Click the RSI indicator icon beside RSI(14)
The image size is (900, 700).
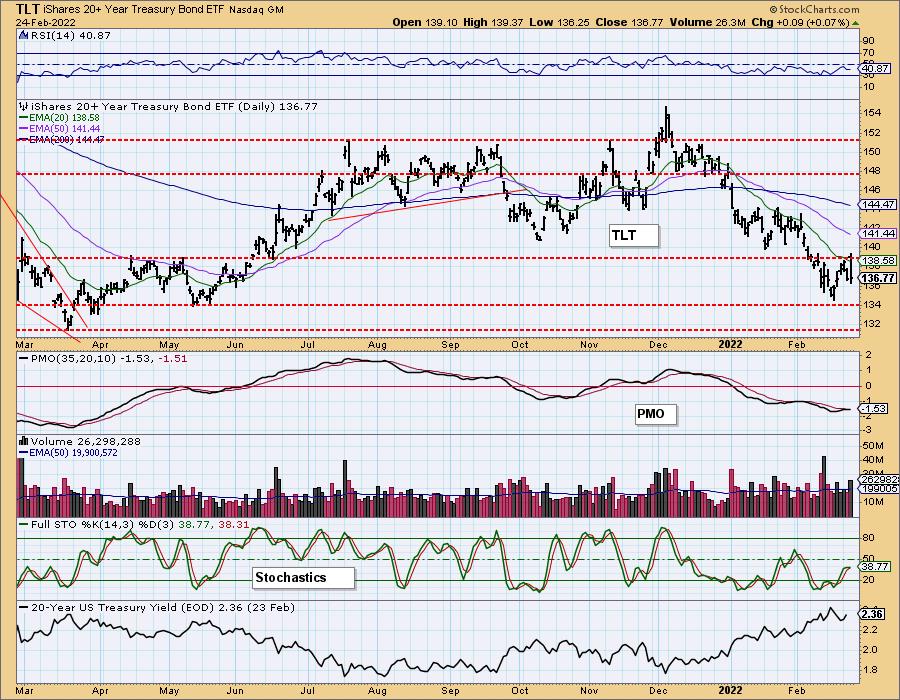(23, 36)
